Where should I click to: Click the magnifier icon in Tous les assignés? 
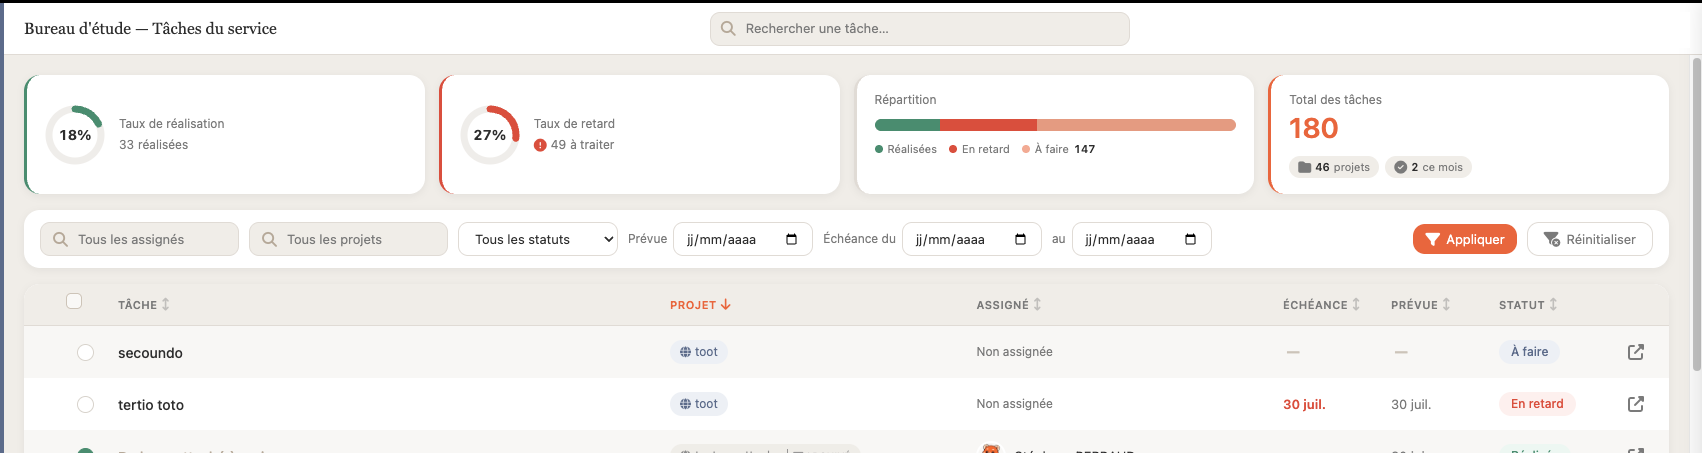click(60, 239)
